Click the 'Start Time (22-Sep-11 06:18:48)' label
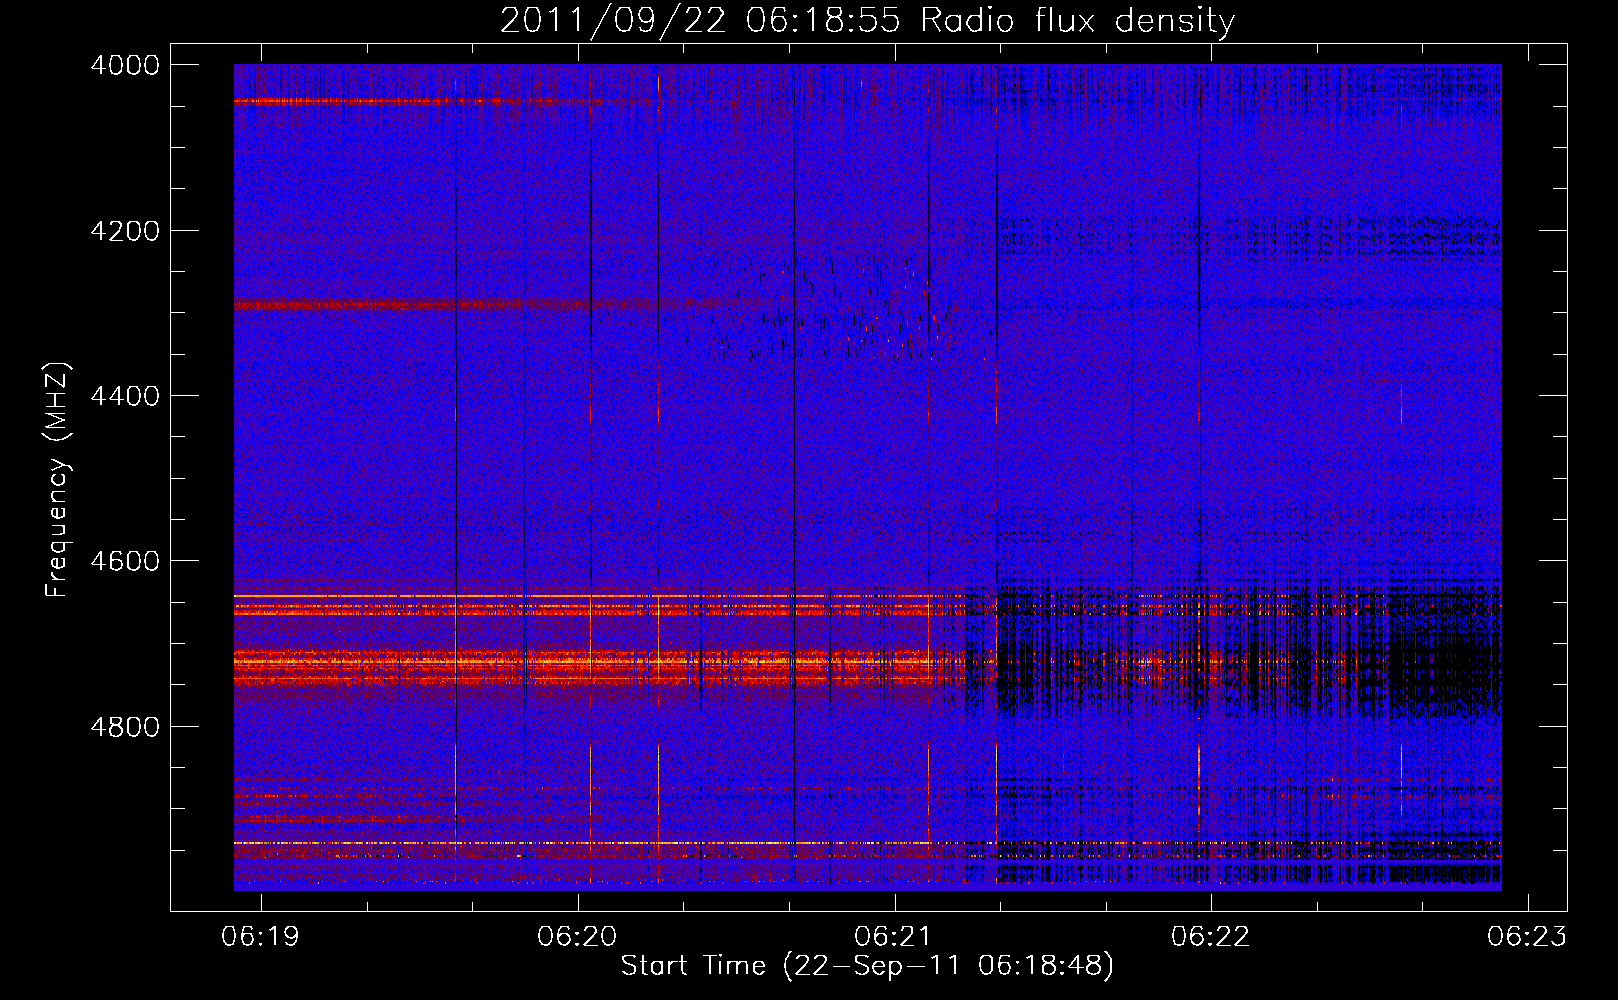The height and width of the screenshot is (1000, 1618). [867, 966]
